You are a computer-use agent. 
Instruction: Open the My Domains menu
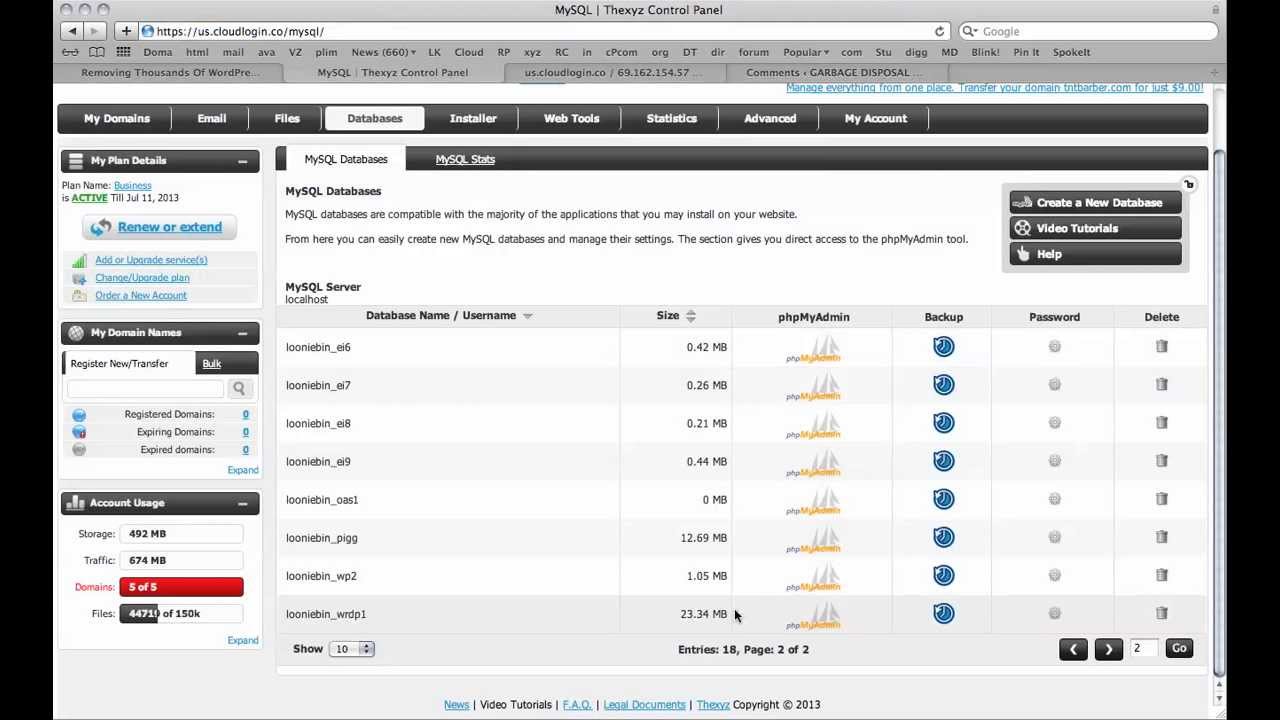(x=117, y=118)
